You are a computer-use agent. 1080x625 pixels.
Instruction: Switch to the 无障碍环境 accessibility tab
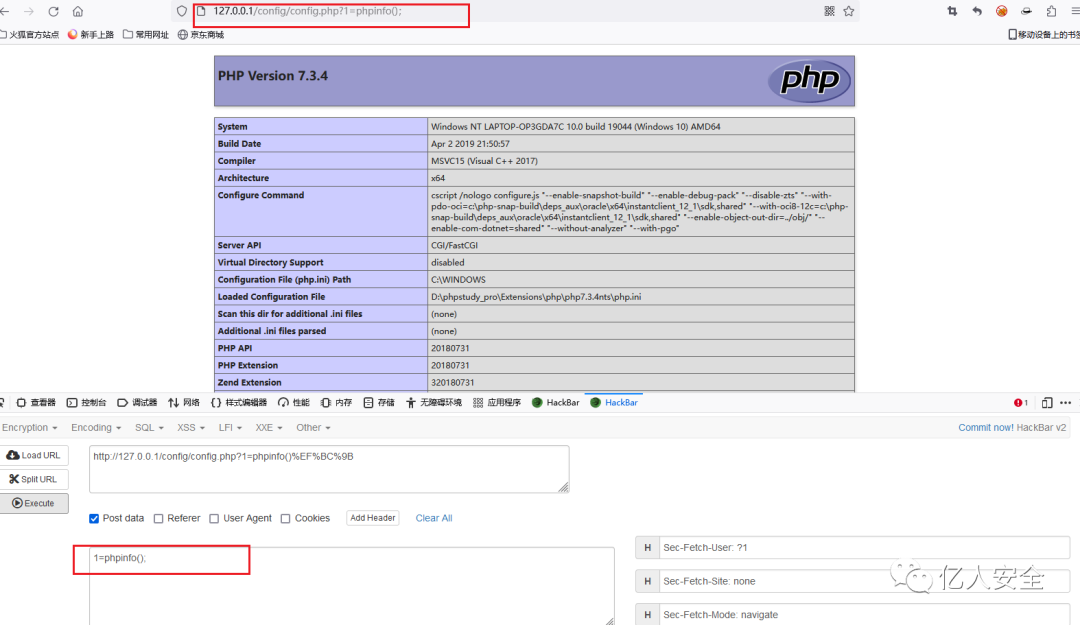tap(434, 402)
